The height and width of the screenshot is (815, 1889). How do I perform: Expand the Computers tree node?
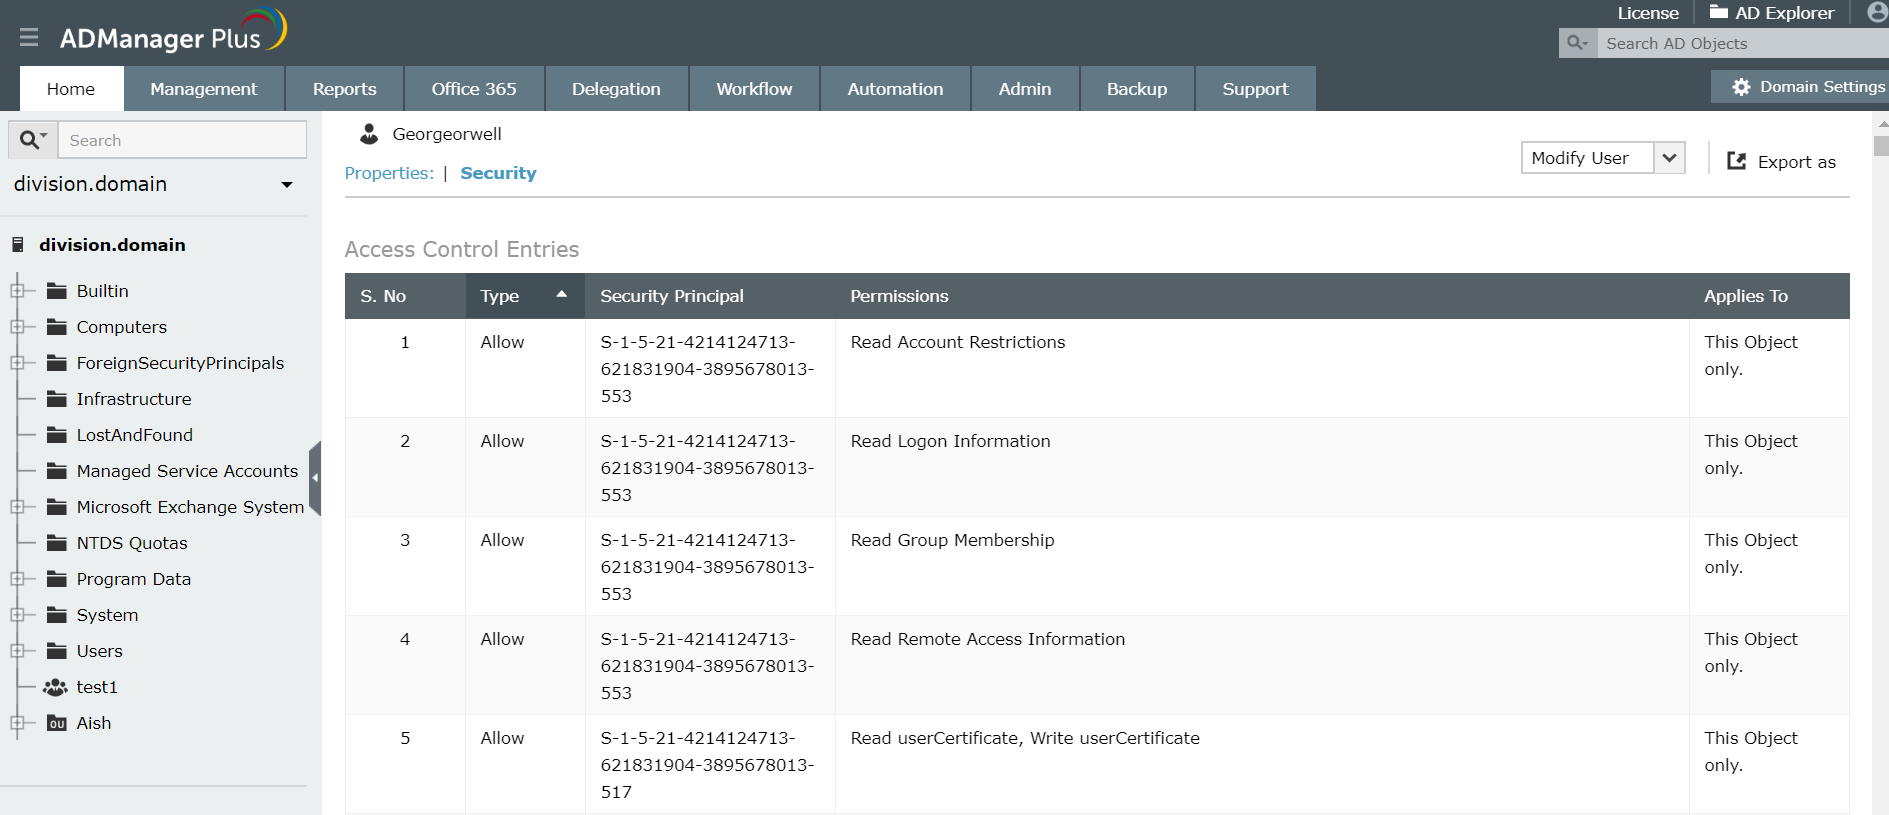tap(17, 327)
